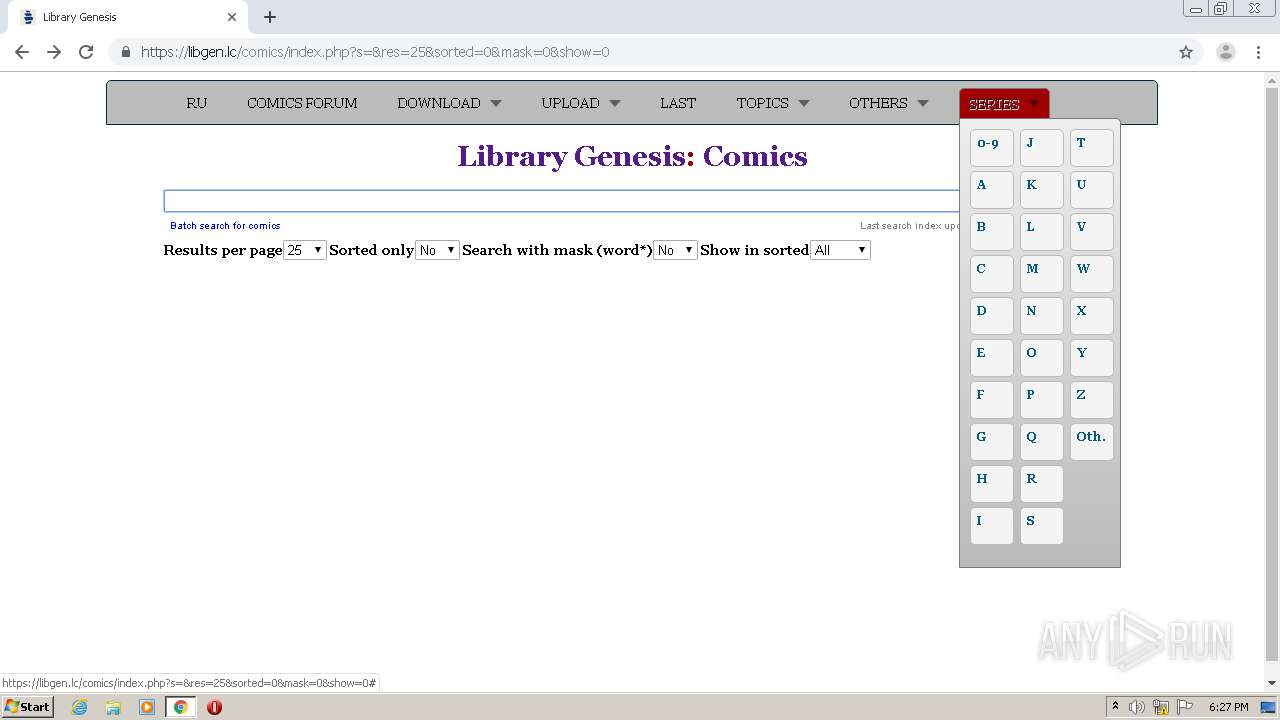Open the Chrome profile avatar
The image size is (1280, 720).
pyautogui.click(x=1226, y=52)
